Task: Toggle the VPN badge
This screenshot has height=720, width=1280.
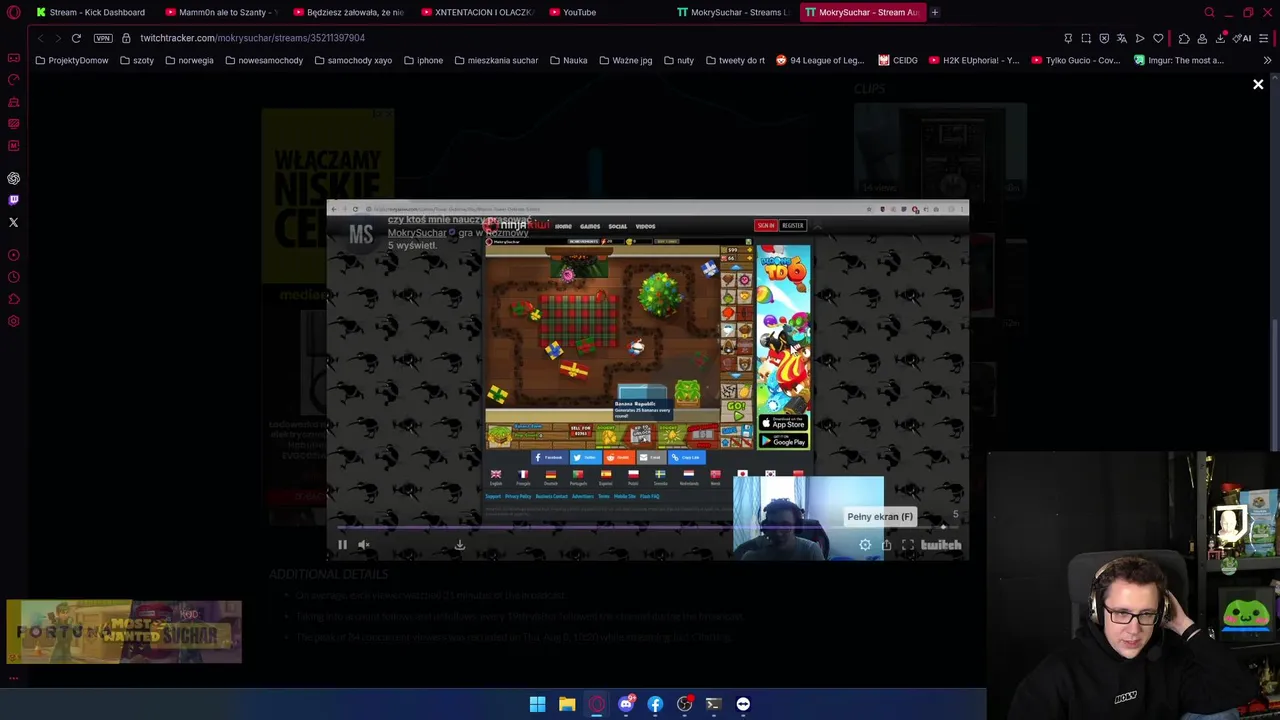Action: click(103, 38)
